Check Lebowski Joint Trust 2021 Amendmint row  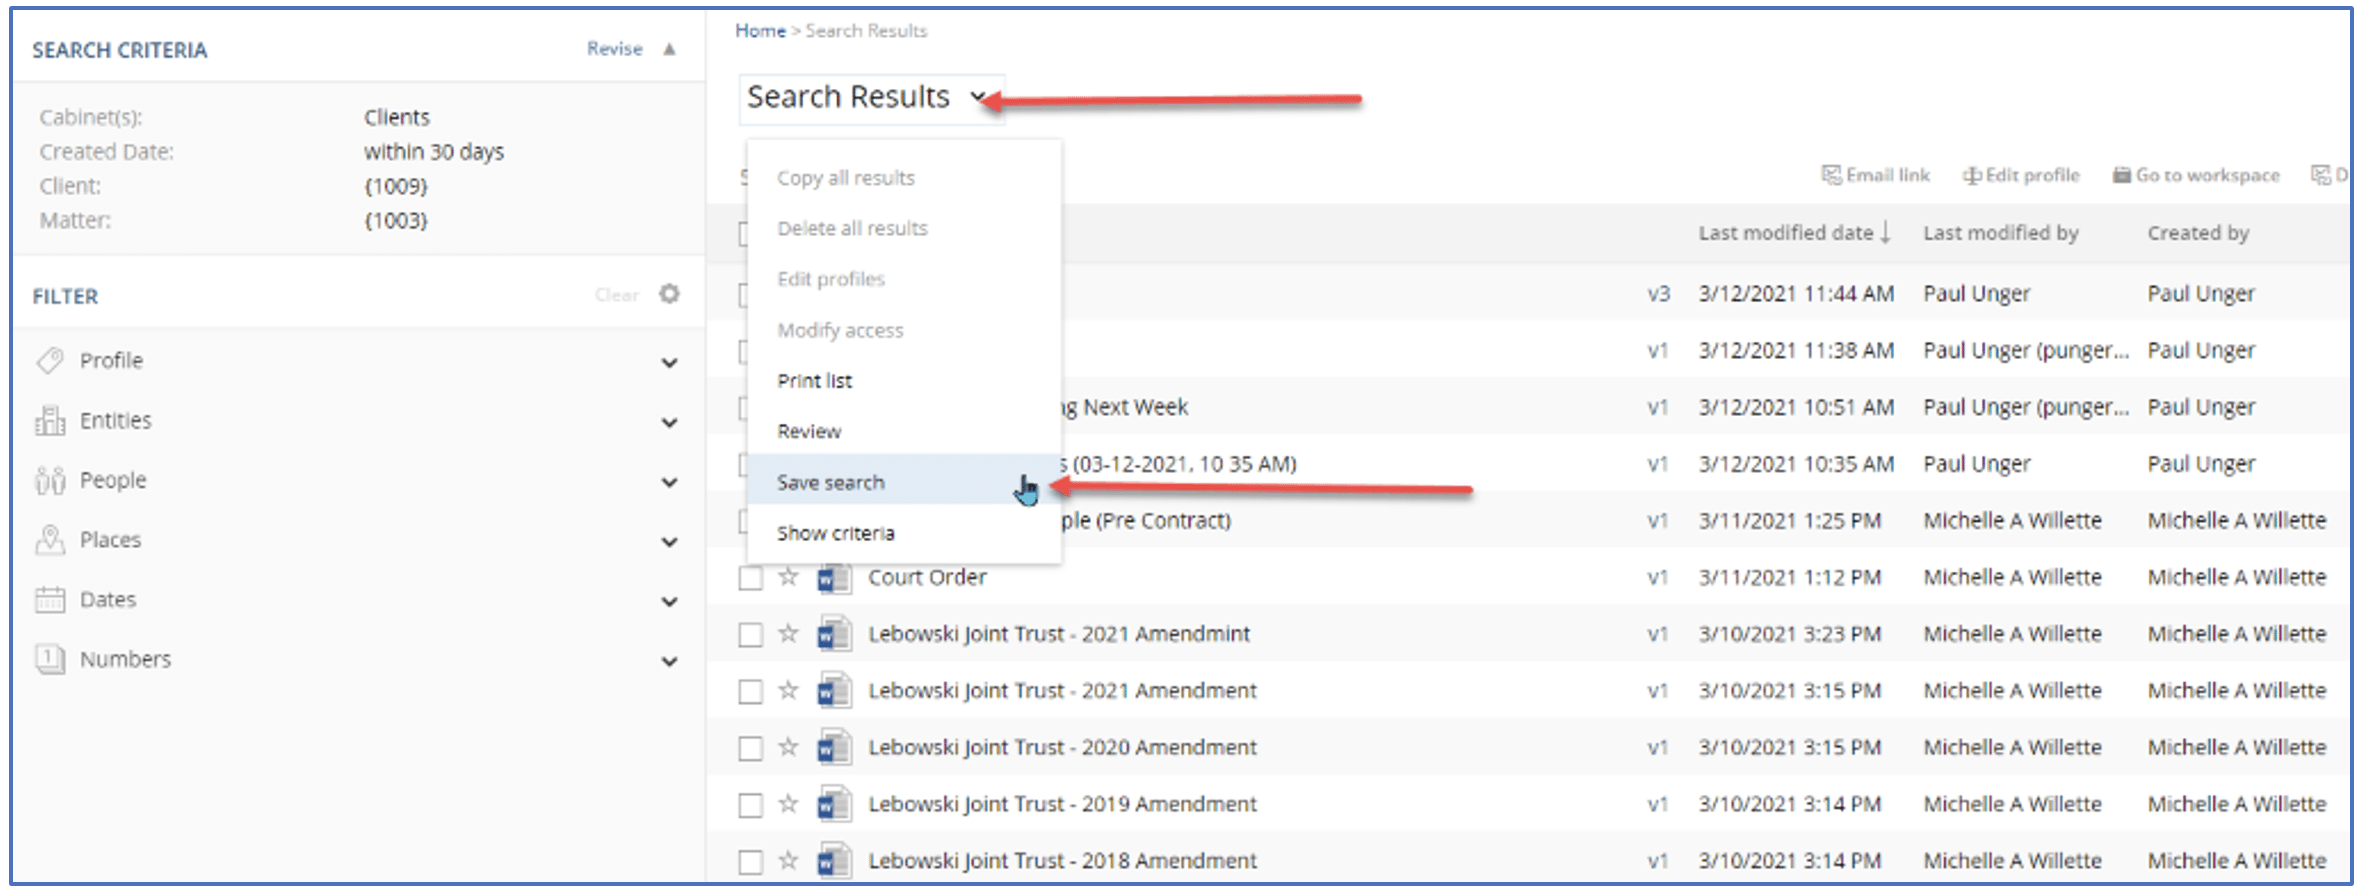(x=750, y=636)
